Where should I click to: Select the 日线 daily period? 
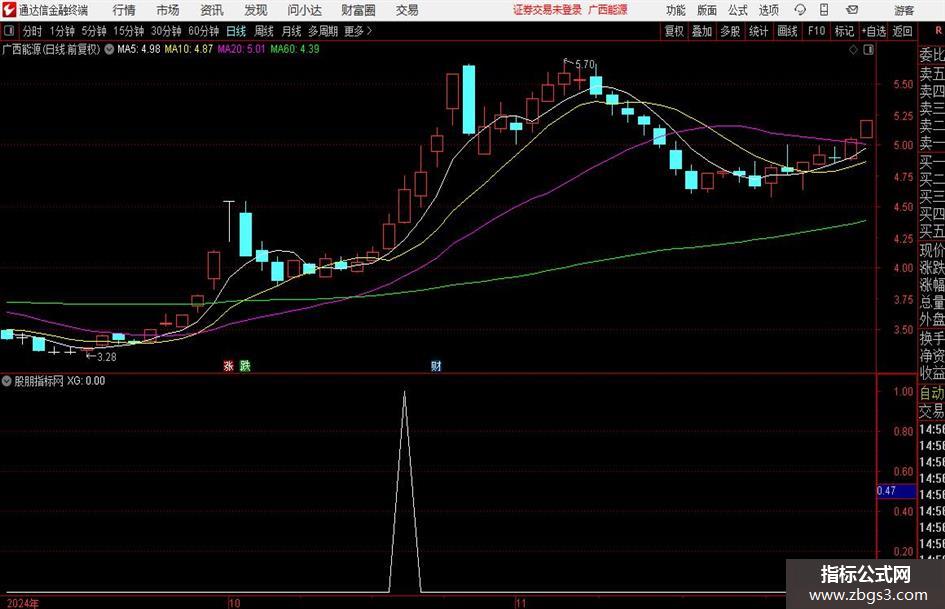pos(236,31)
